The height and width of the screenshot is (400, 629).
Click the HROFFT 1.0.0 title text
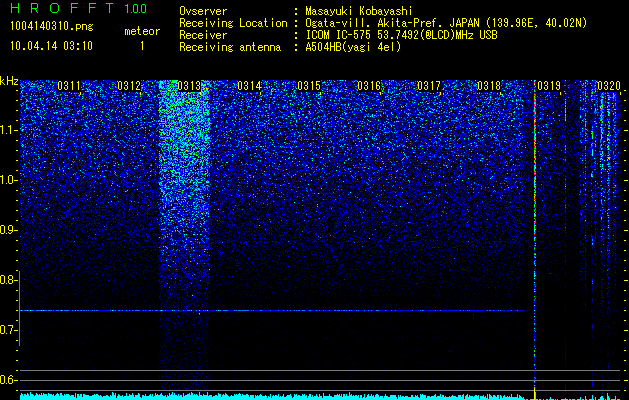click(x=79, y=8)
